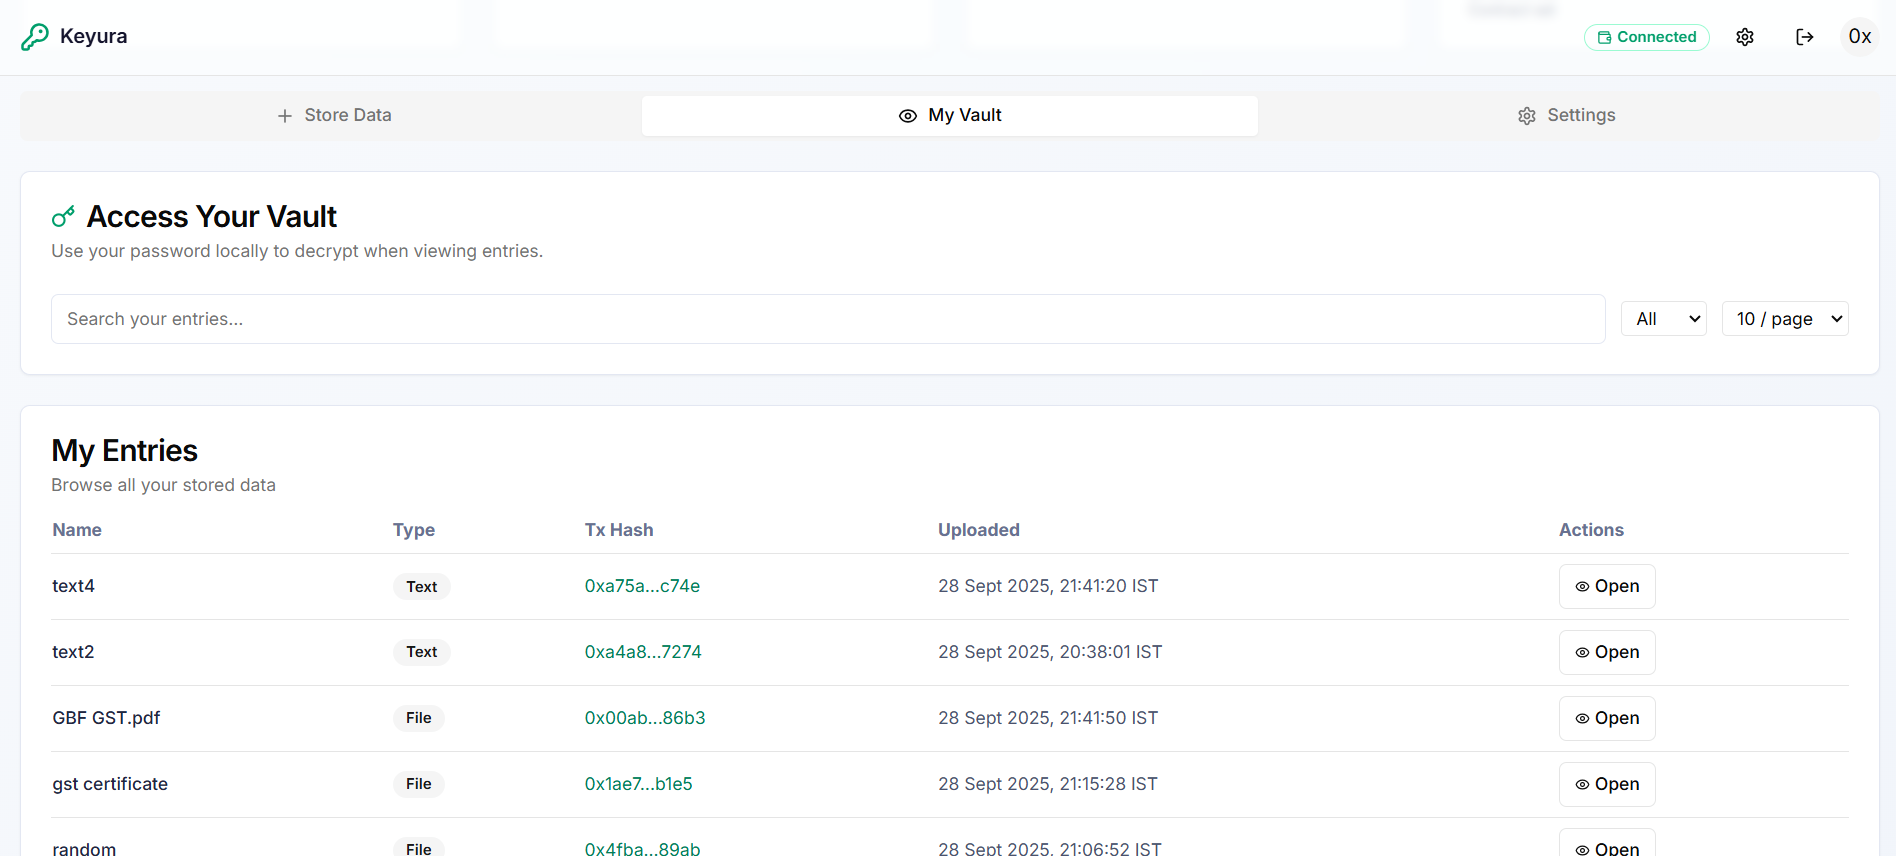The height and width of the screenshot is (856, 1896).
Task: Click the entry name text4
Action: pos(73,586)
